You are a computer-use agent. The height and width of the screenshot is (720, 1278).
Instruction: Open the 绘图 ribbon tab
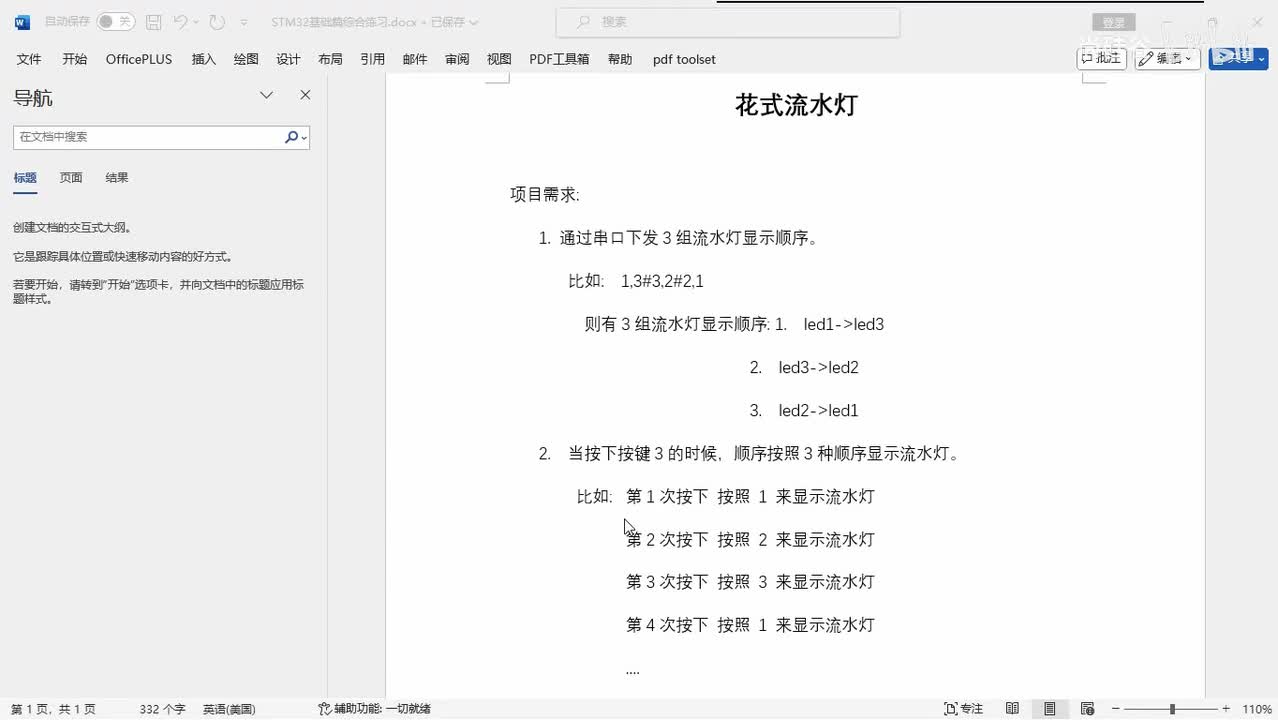[246, 59]
